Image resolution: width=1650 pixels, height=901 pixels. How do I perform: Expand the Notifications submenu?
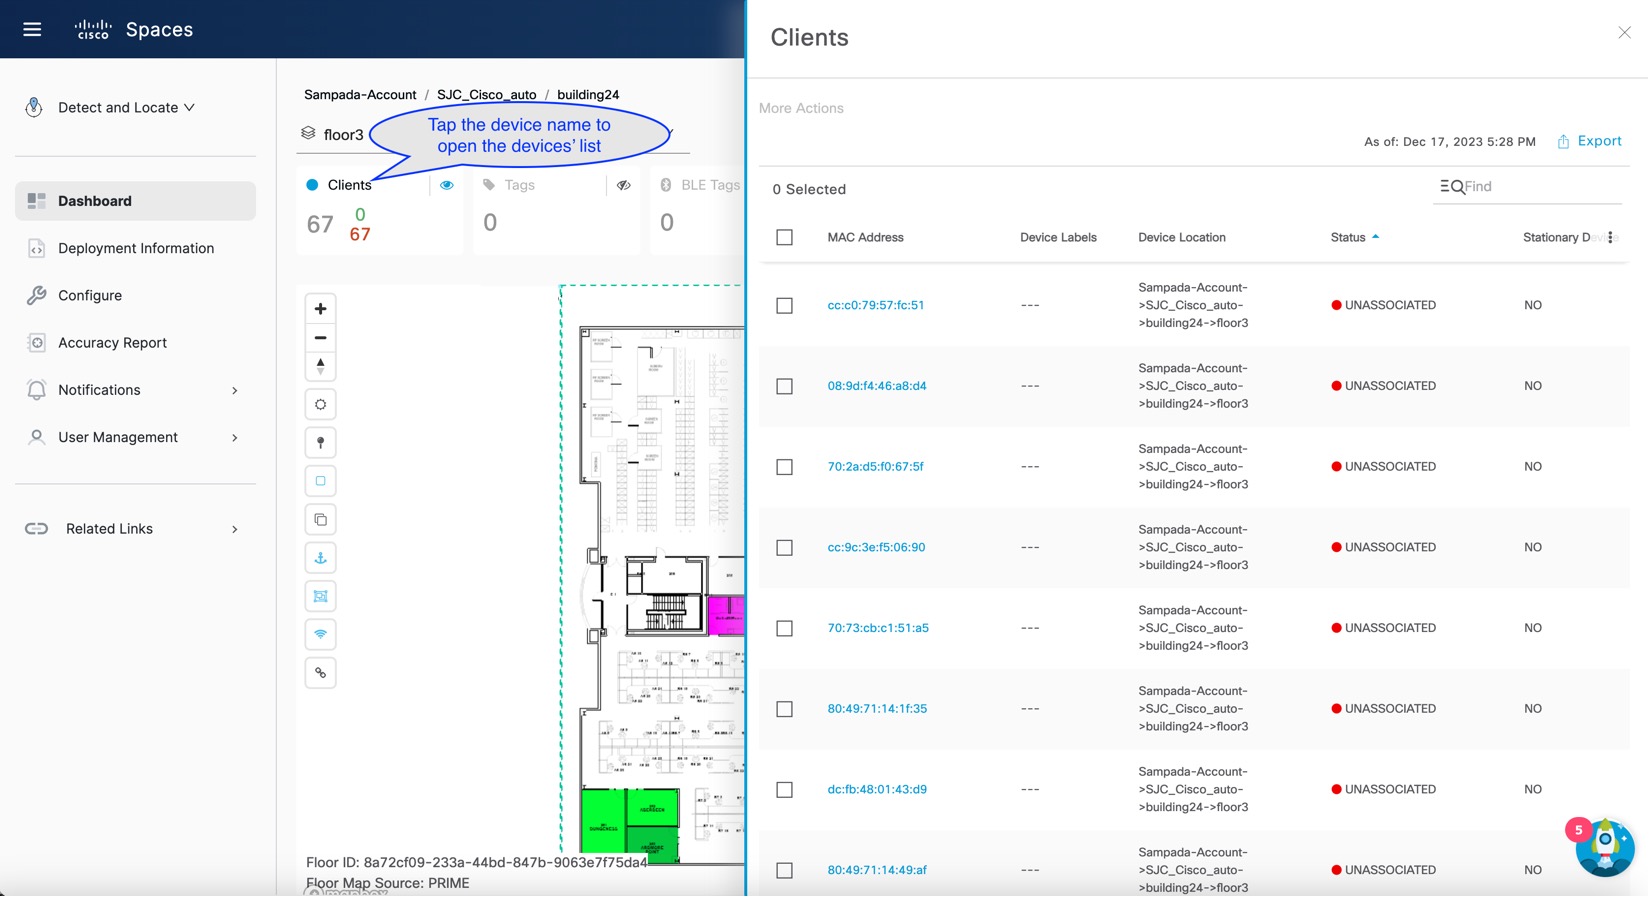click(235, 391)
